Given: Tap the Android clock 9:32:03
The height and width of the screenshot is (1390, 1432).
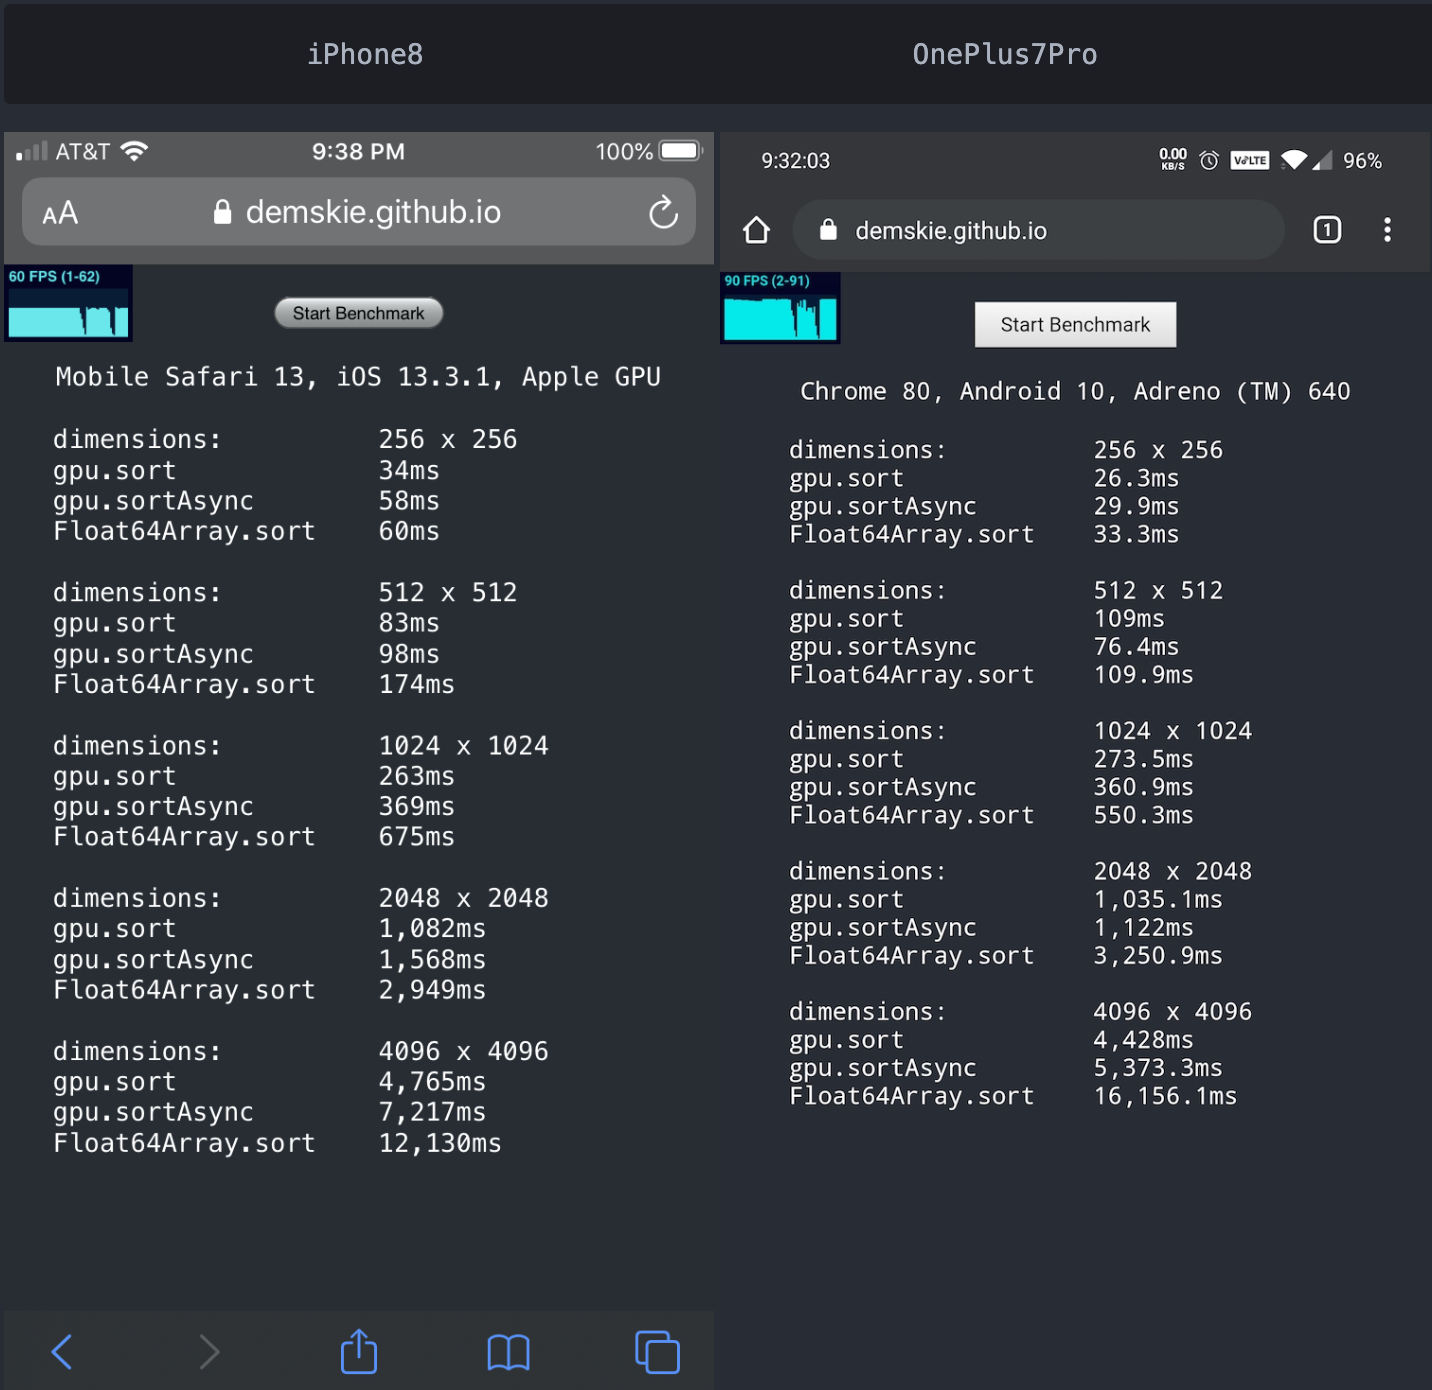Looking at the screenshot, I should (x=795, y=161).
